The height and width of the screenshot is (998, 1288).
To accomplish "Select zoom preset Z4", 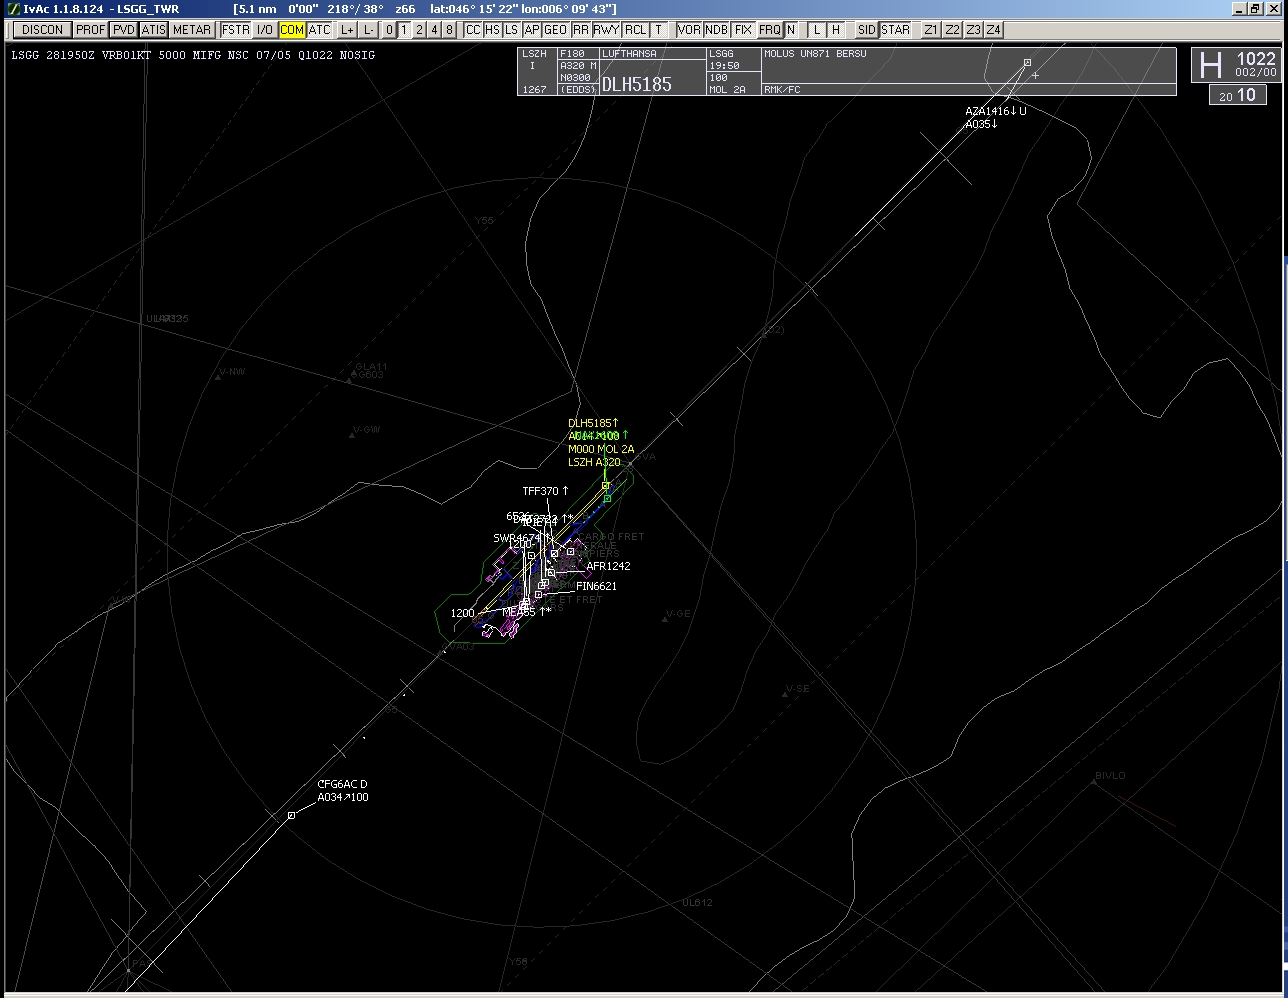I will (993, 30).
